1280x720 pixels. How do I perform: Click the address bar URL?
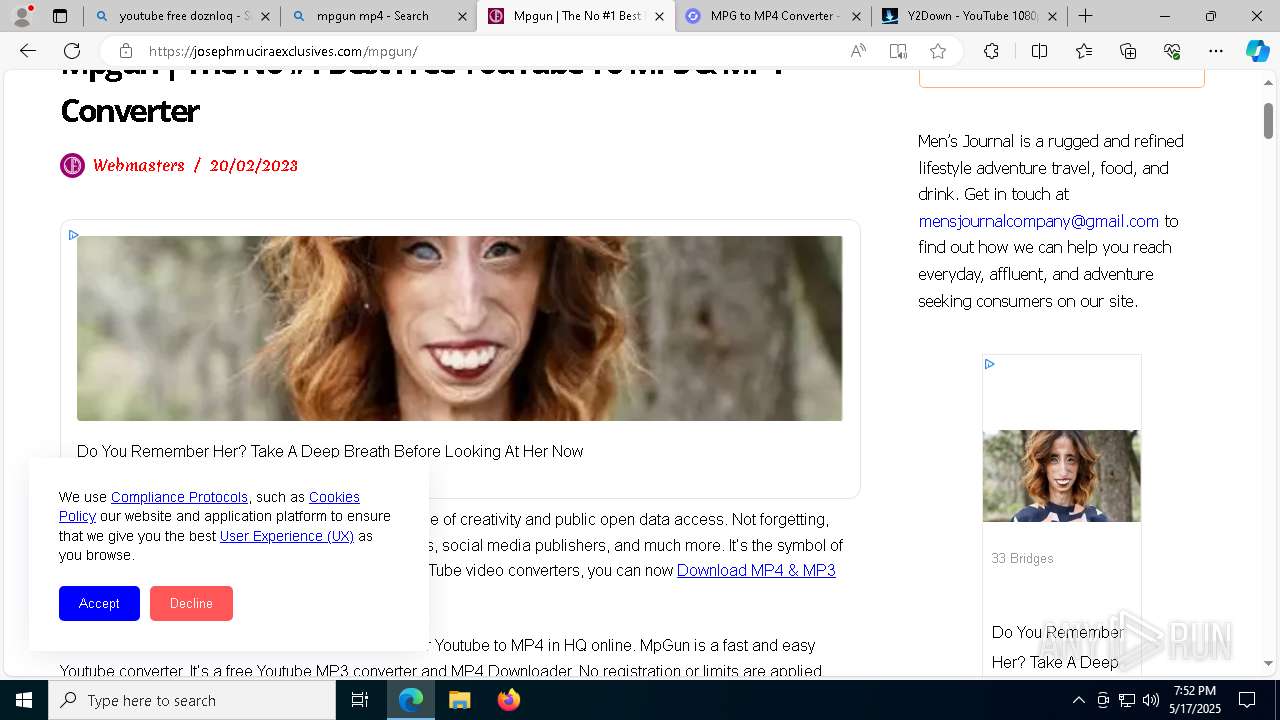[283, 51]
